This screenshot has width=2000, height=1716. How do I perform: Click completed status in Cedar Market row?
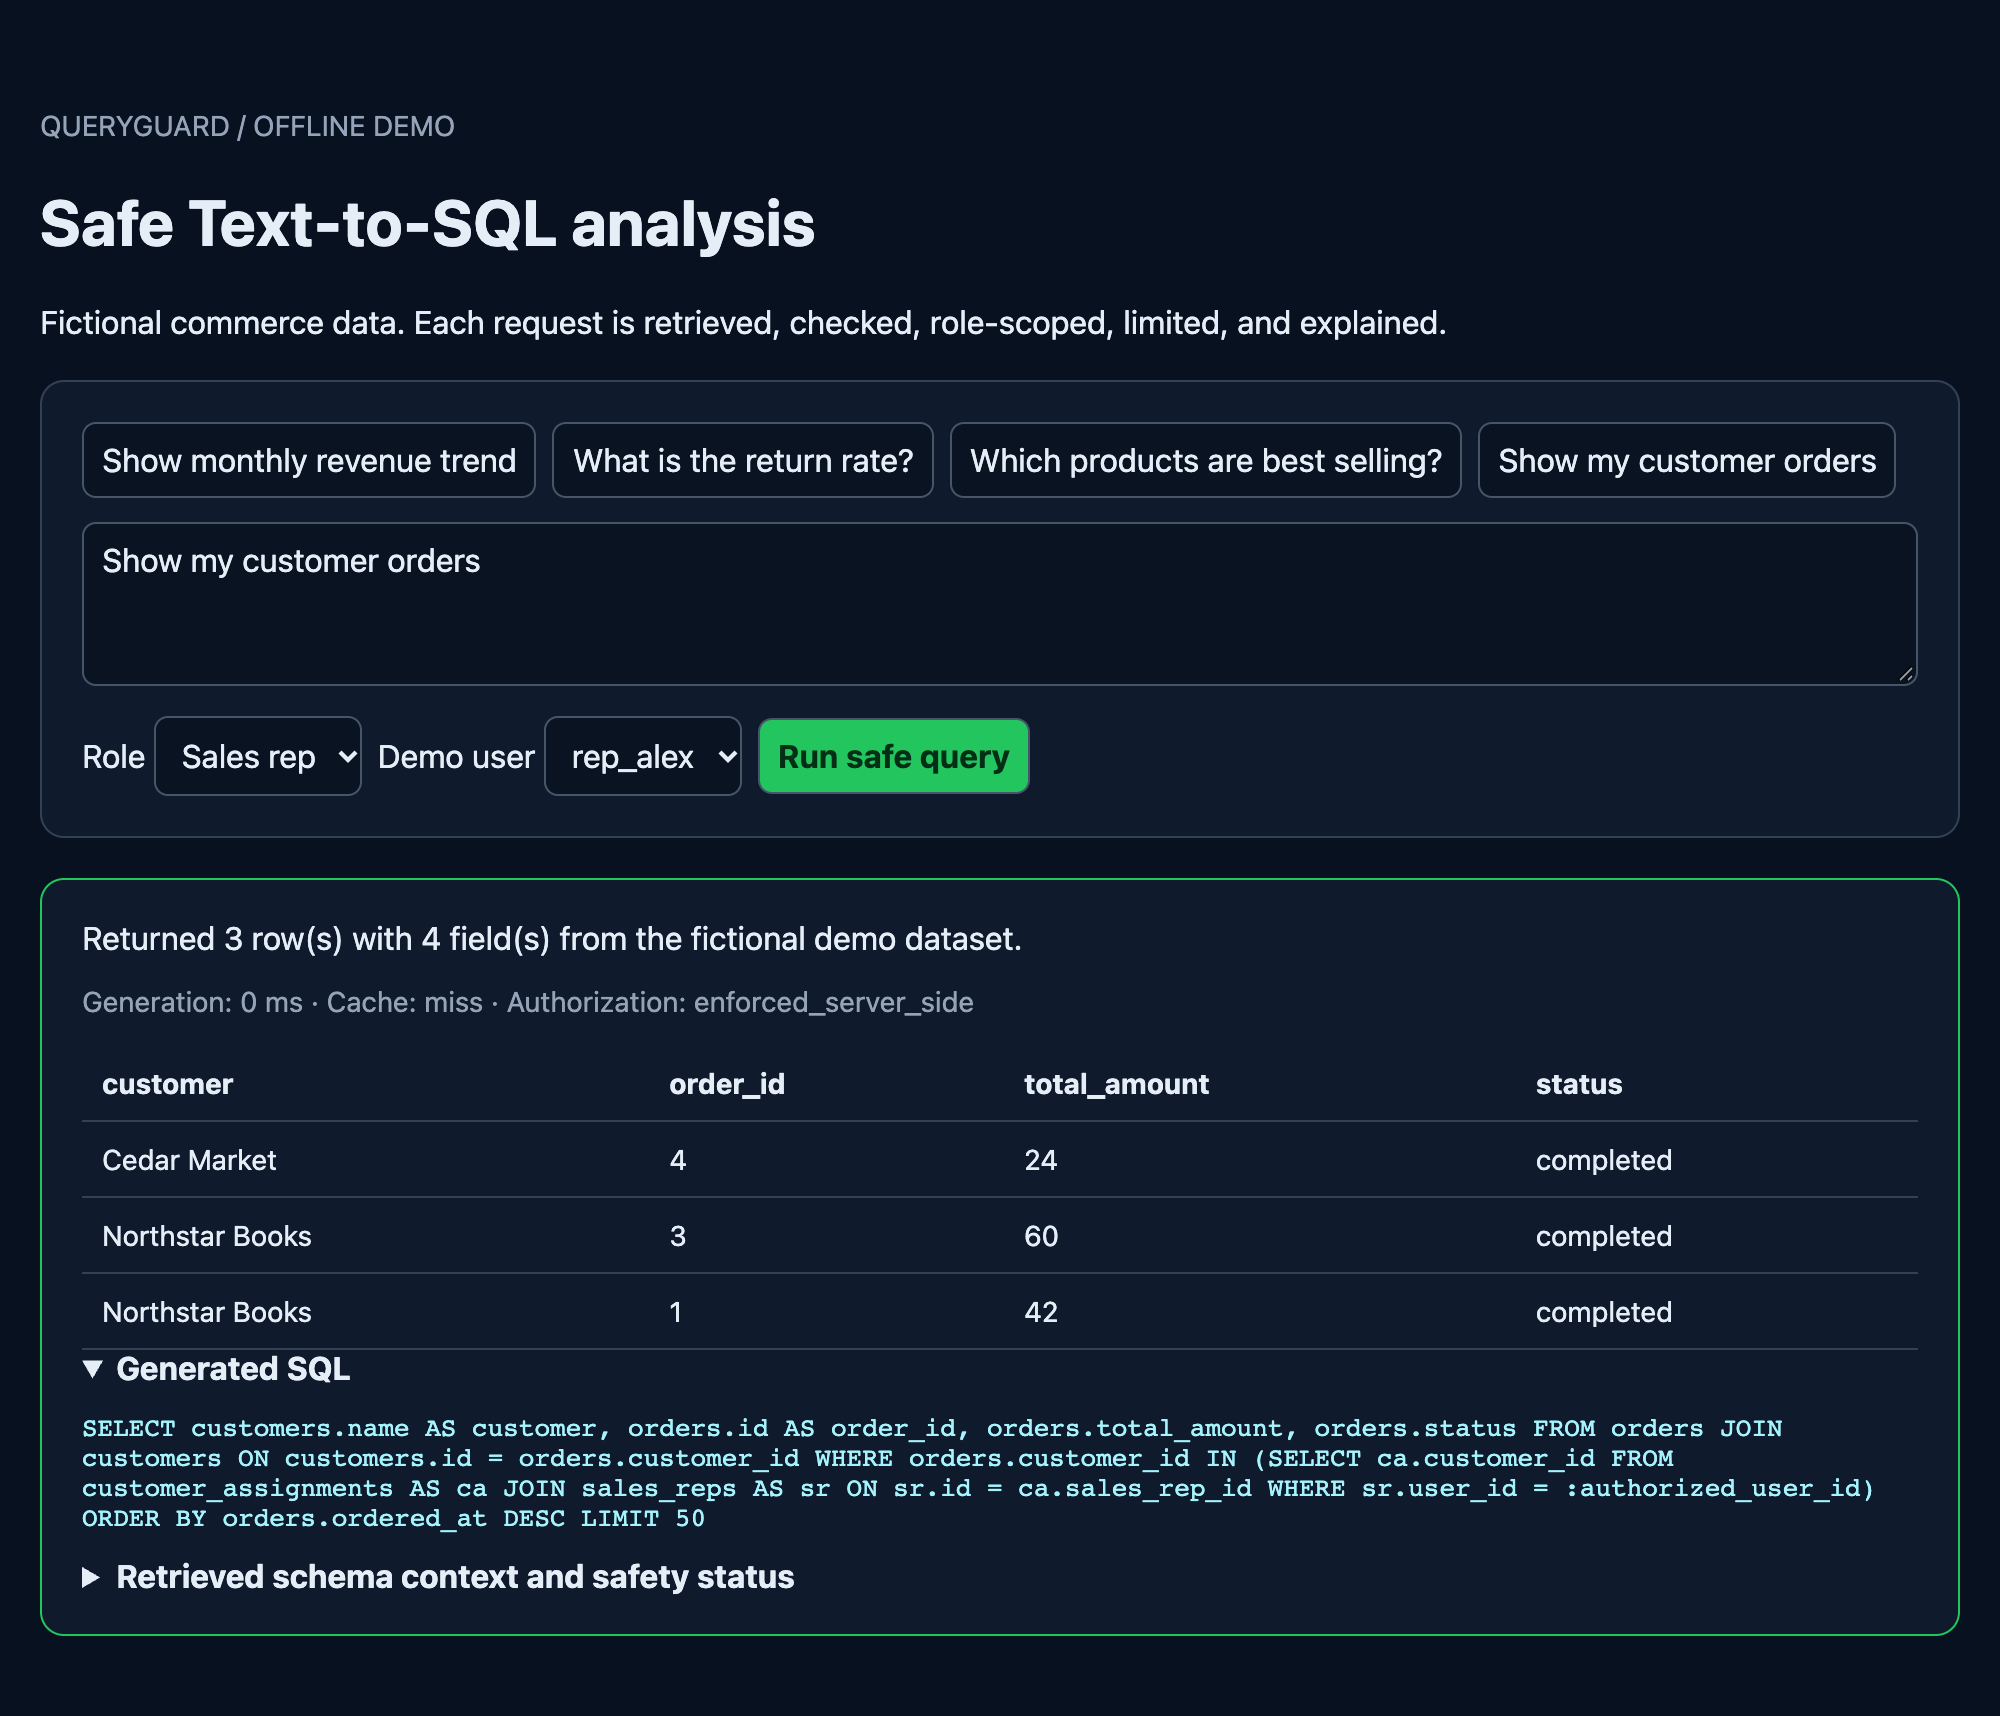pos(1604,1160)
